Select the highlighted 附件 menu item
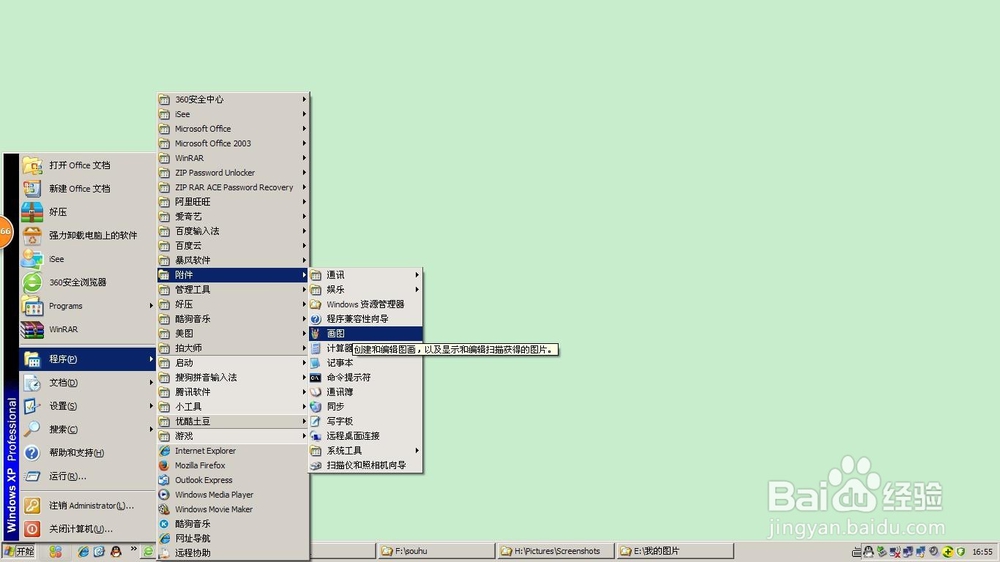The width and height of the screenshot is (1000, 562). 233,275
